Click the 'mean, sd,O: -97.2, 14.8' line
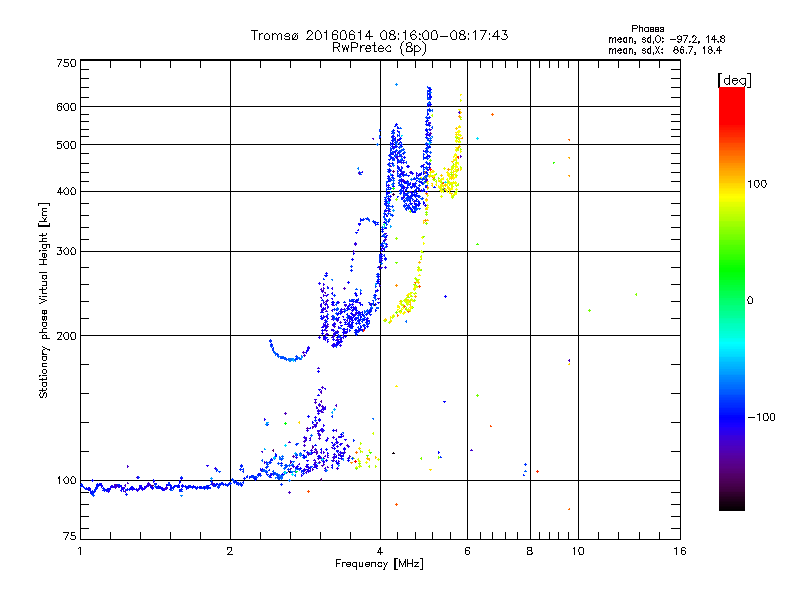The height and width of the screenshot is (600, 800). pos(666,40)
